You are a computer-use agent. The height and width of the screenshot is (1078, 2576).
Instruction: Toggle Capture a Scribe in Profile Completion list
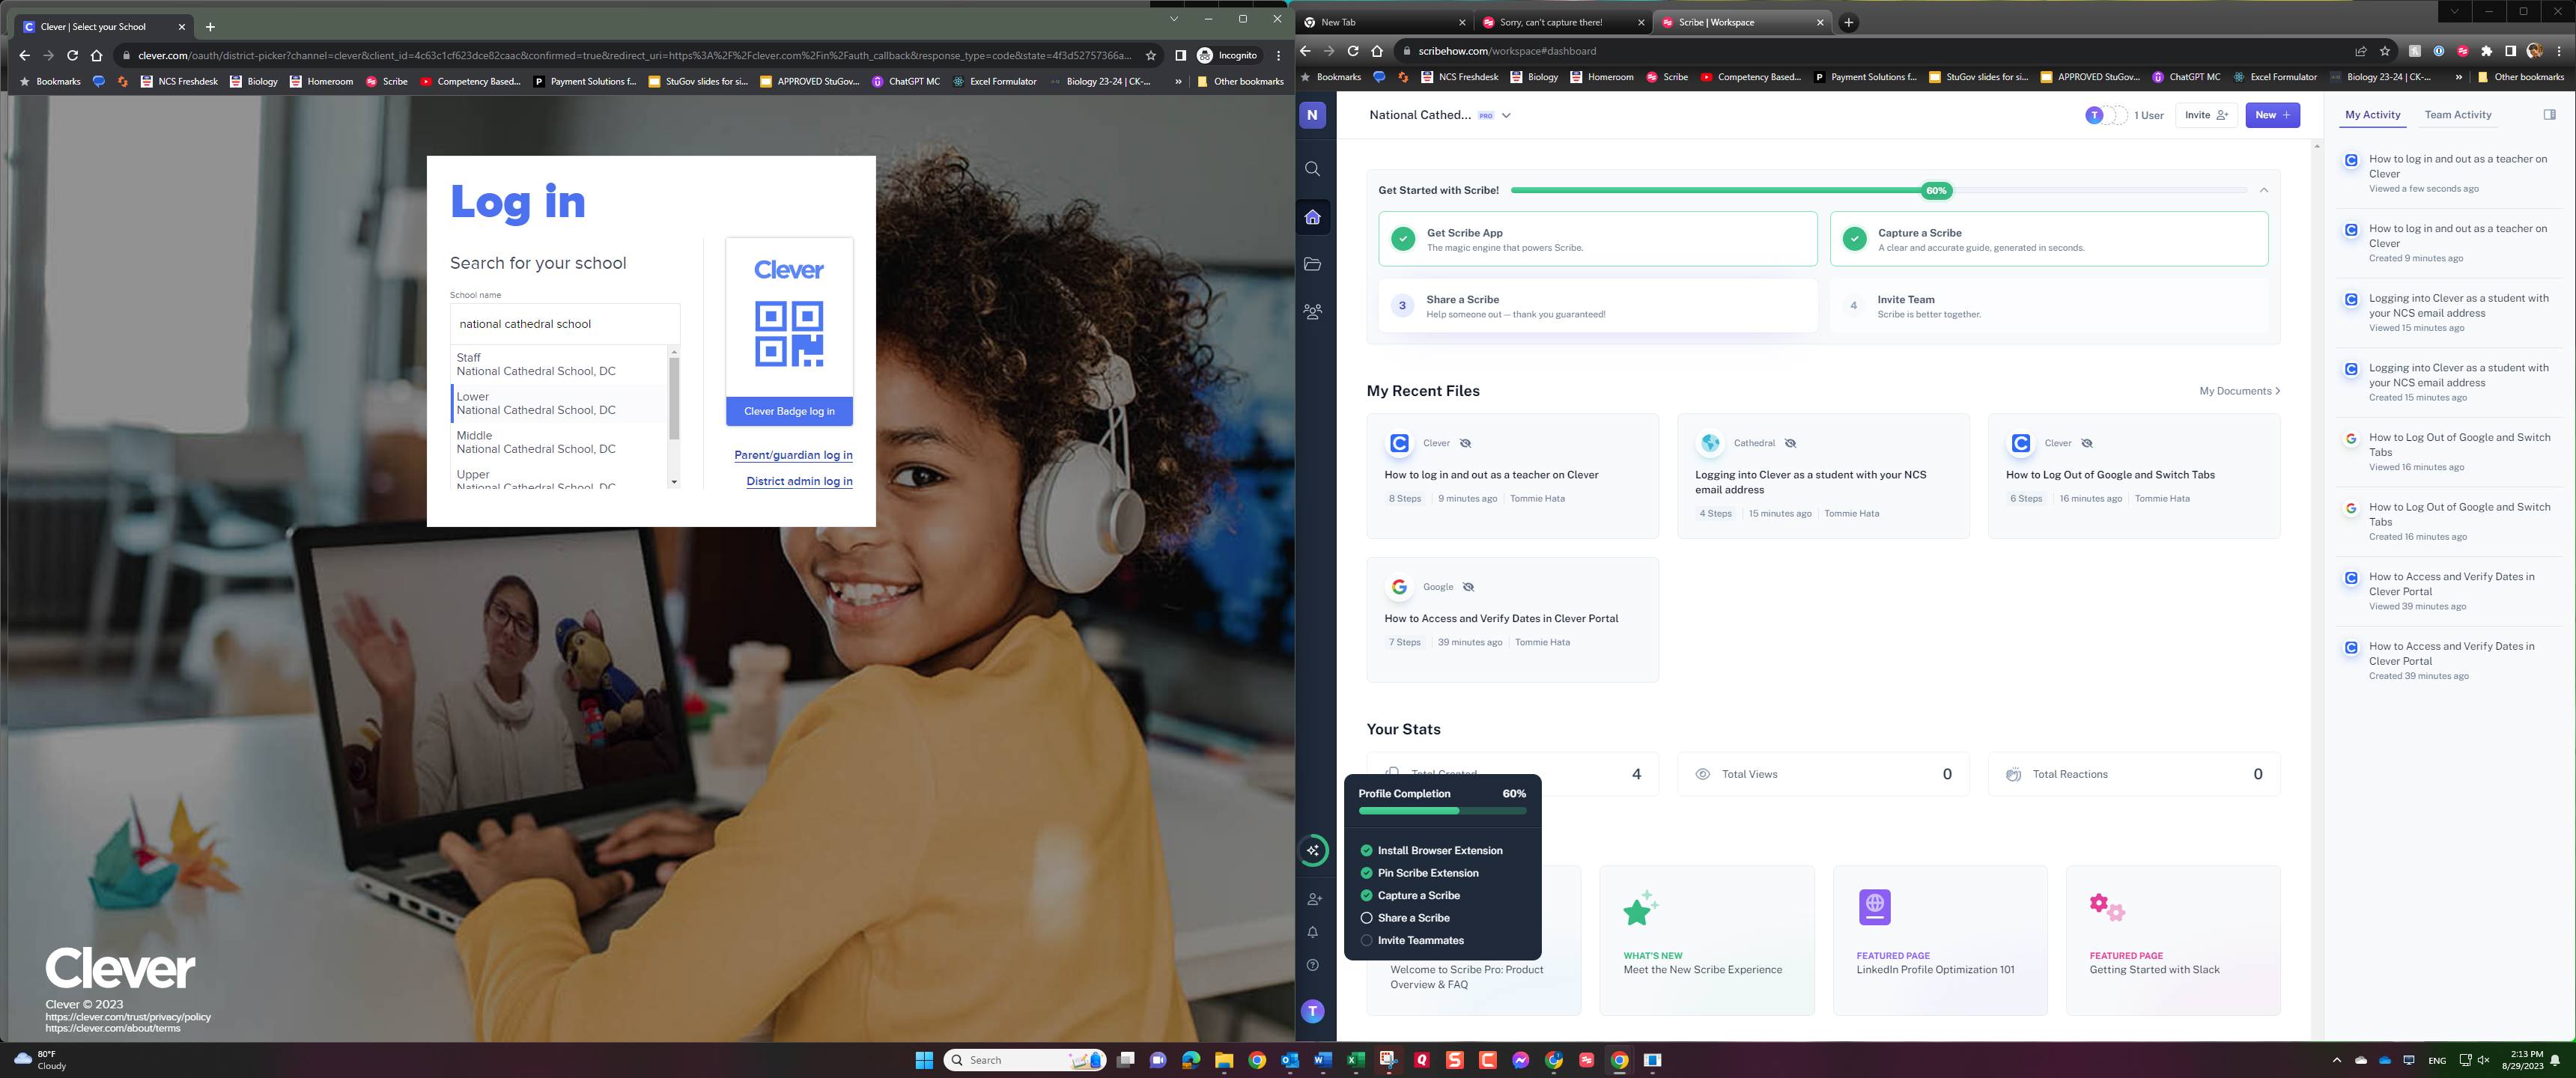(1366, 896)
